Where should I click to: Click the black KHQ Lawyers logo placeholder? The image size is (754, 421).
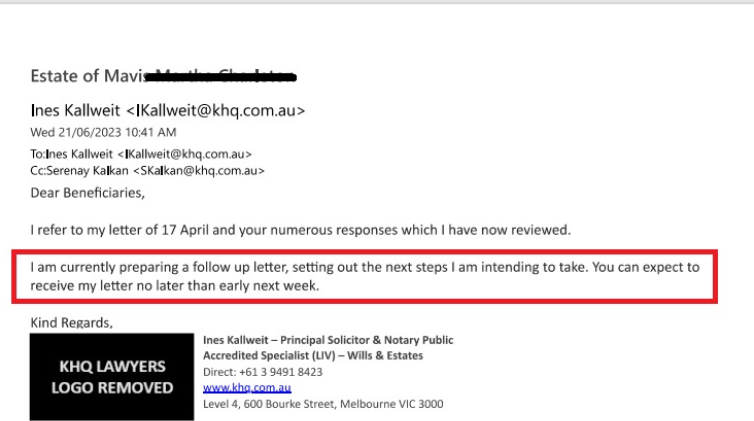tap(112, 377)
